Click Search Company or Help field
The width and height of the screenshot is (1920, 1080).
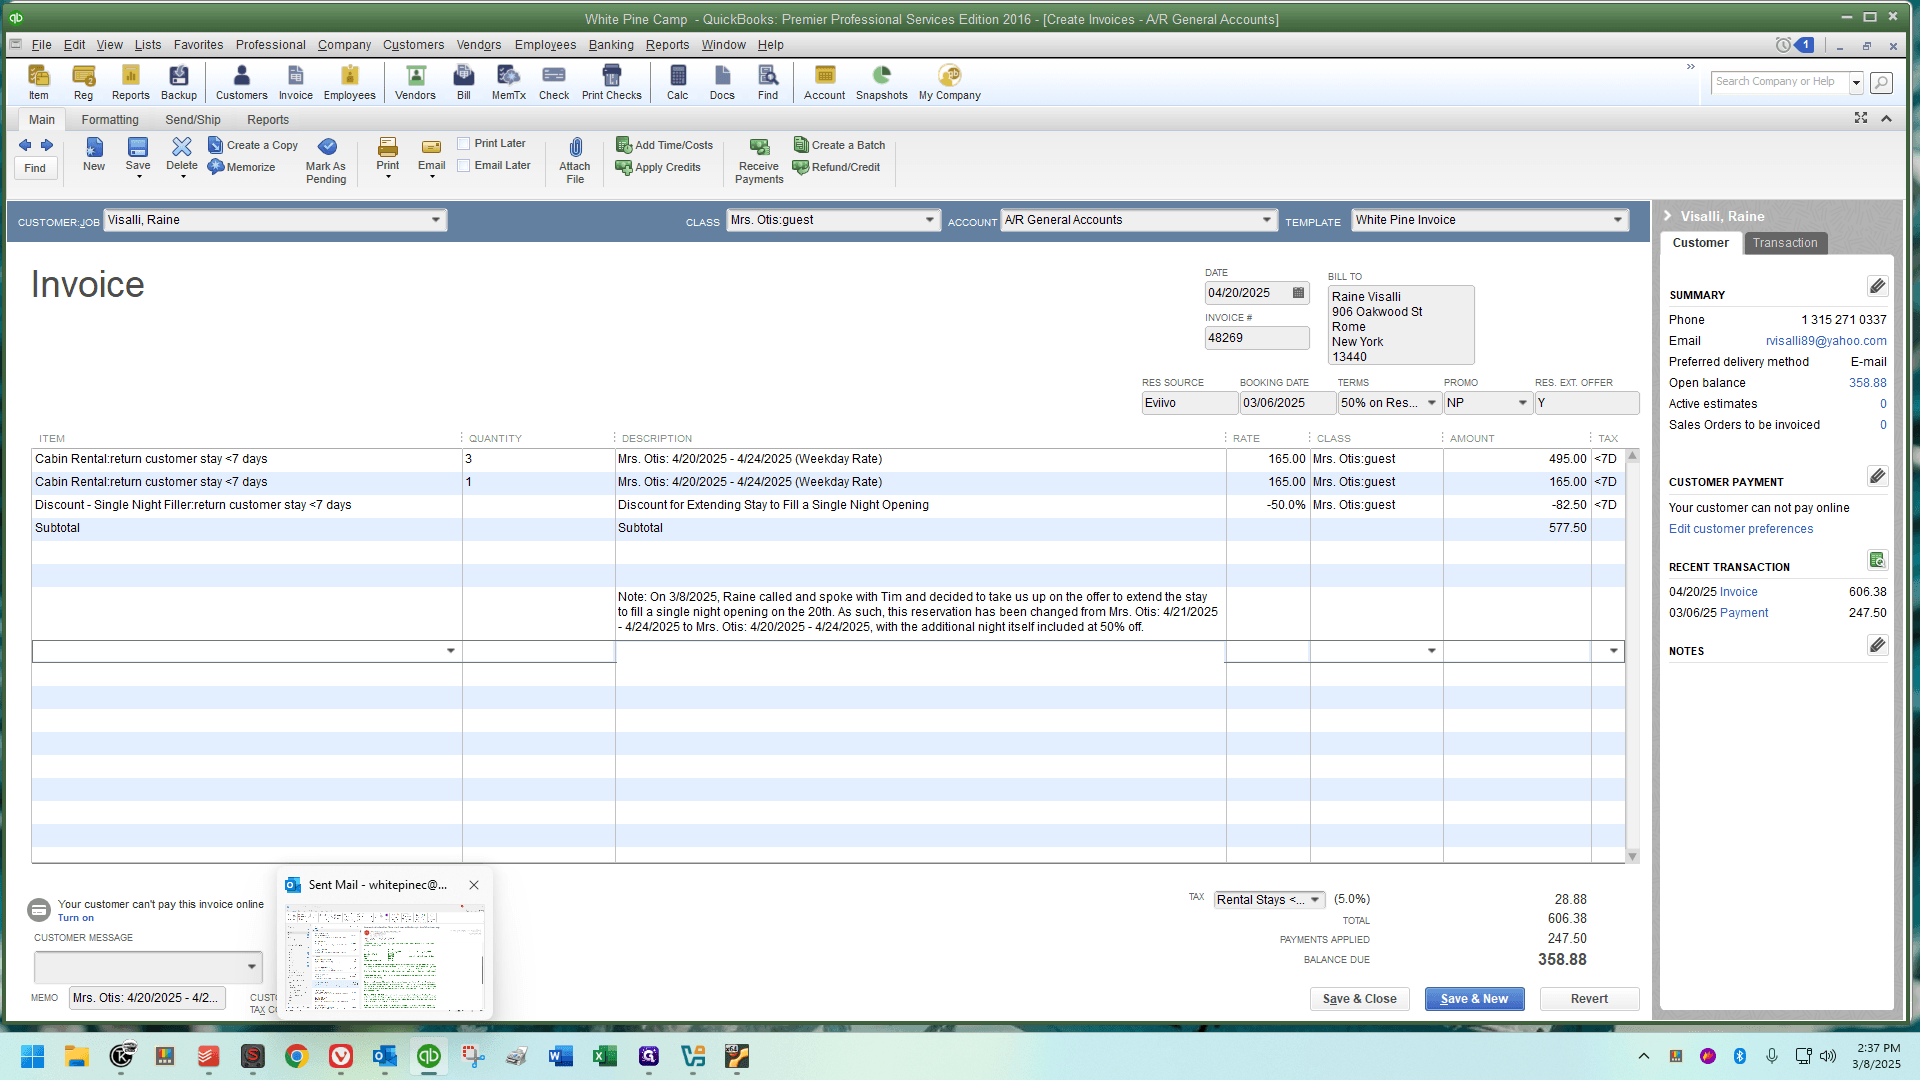tap(1779, 82)
